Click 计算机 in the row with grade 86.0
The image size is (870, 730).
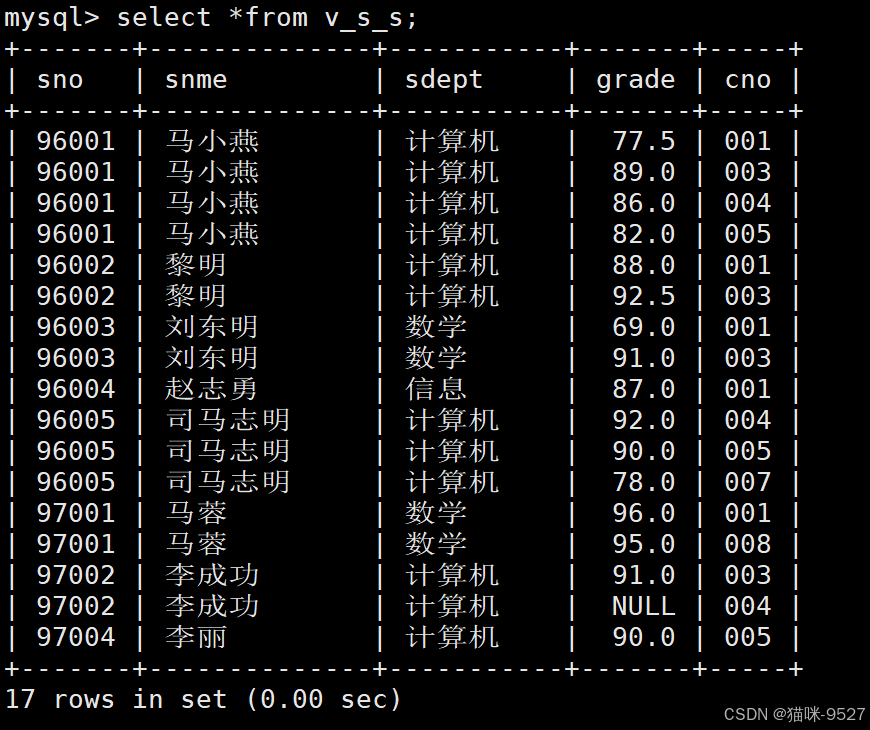pyautogui.click(x=452, y=204)
